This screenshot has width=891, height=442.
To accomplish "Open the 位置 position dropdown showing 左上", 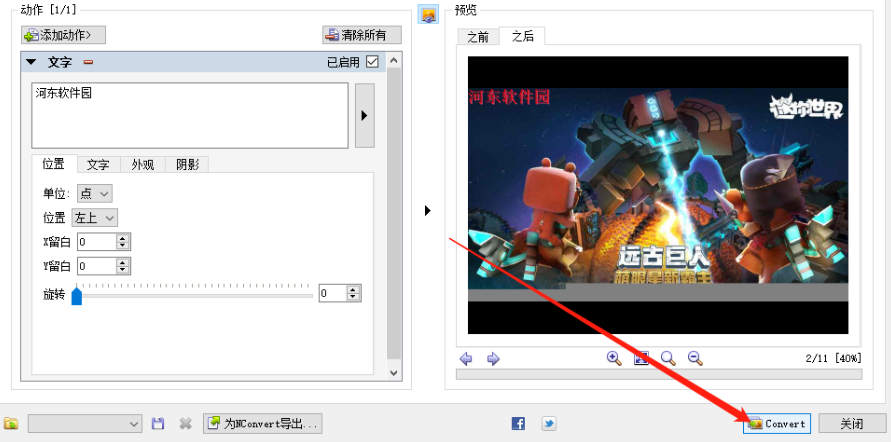I will pos(94,218).
